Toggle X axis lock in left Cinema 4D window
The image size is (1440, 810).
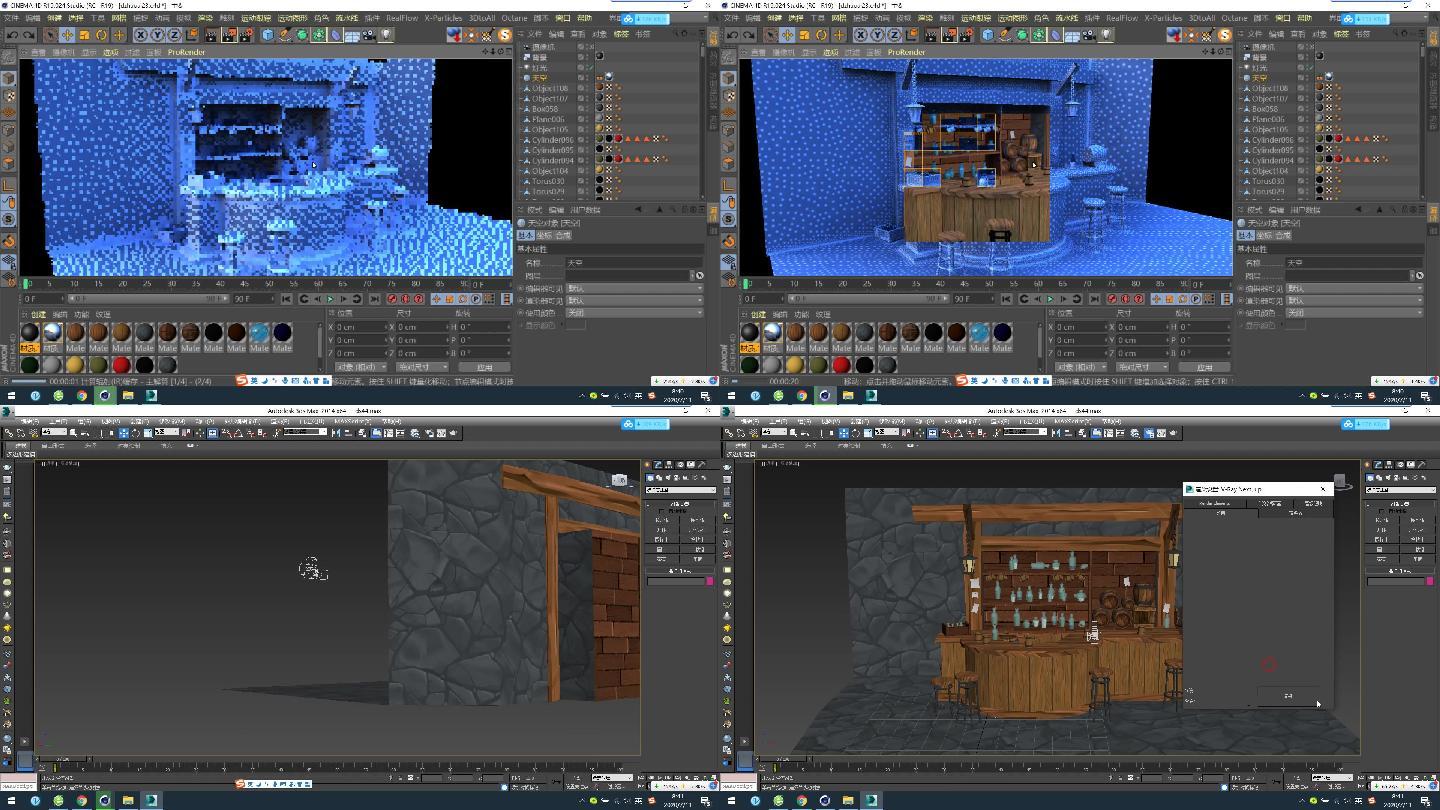point(140,34)
